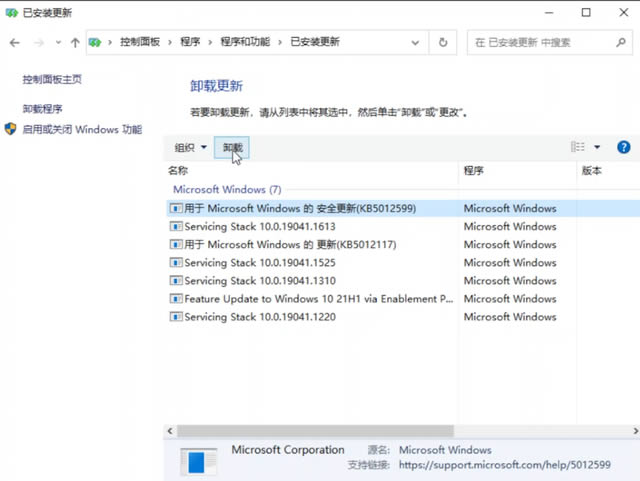
Task: Click the icon of Servicing Stack 10.0.19041.1310
Action: click(176, 281)
